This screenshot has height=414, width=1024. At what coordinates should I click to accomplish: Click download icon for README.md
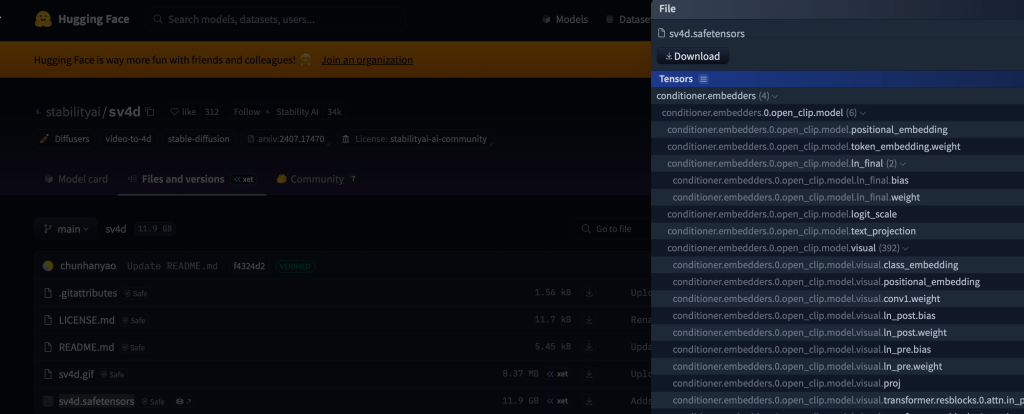(x=589, y=347)
